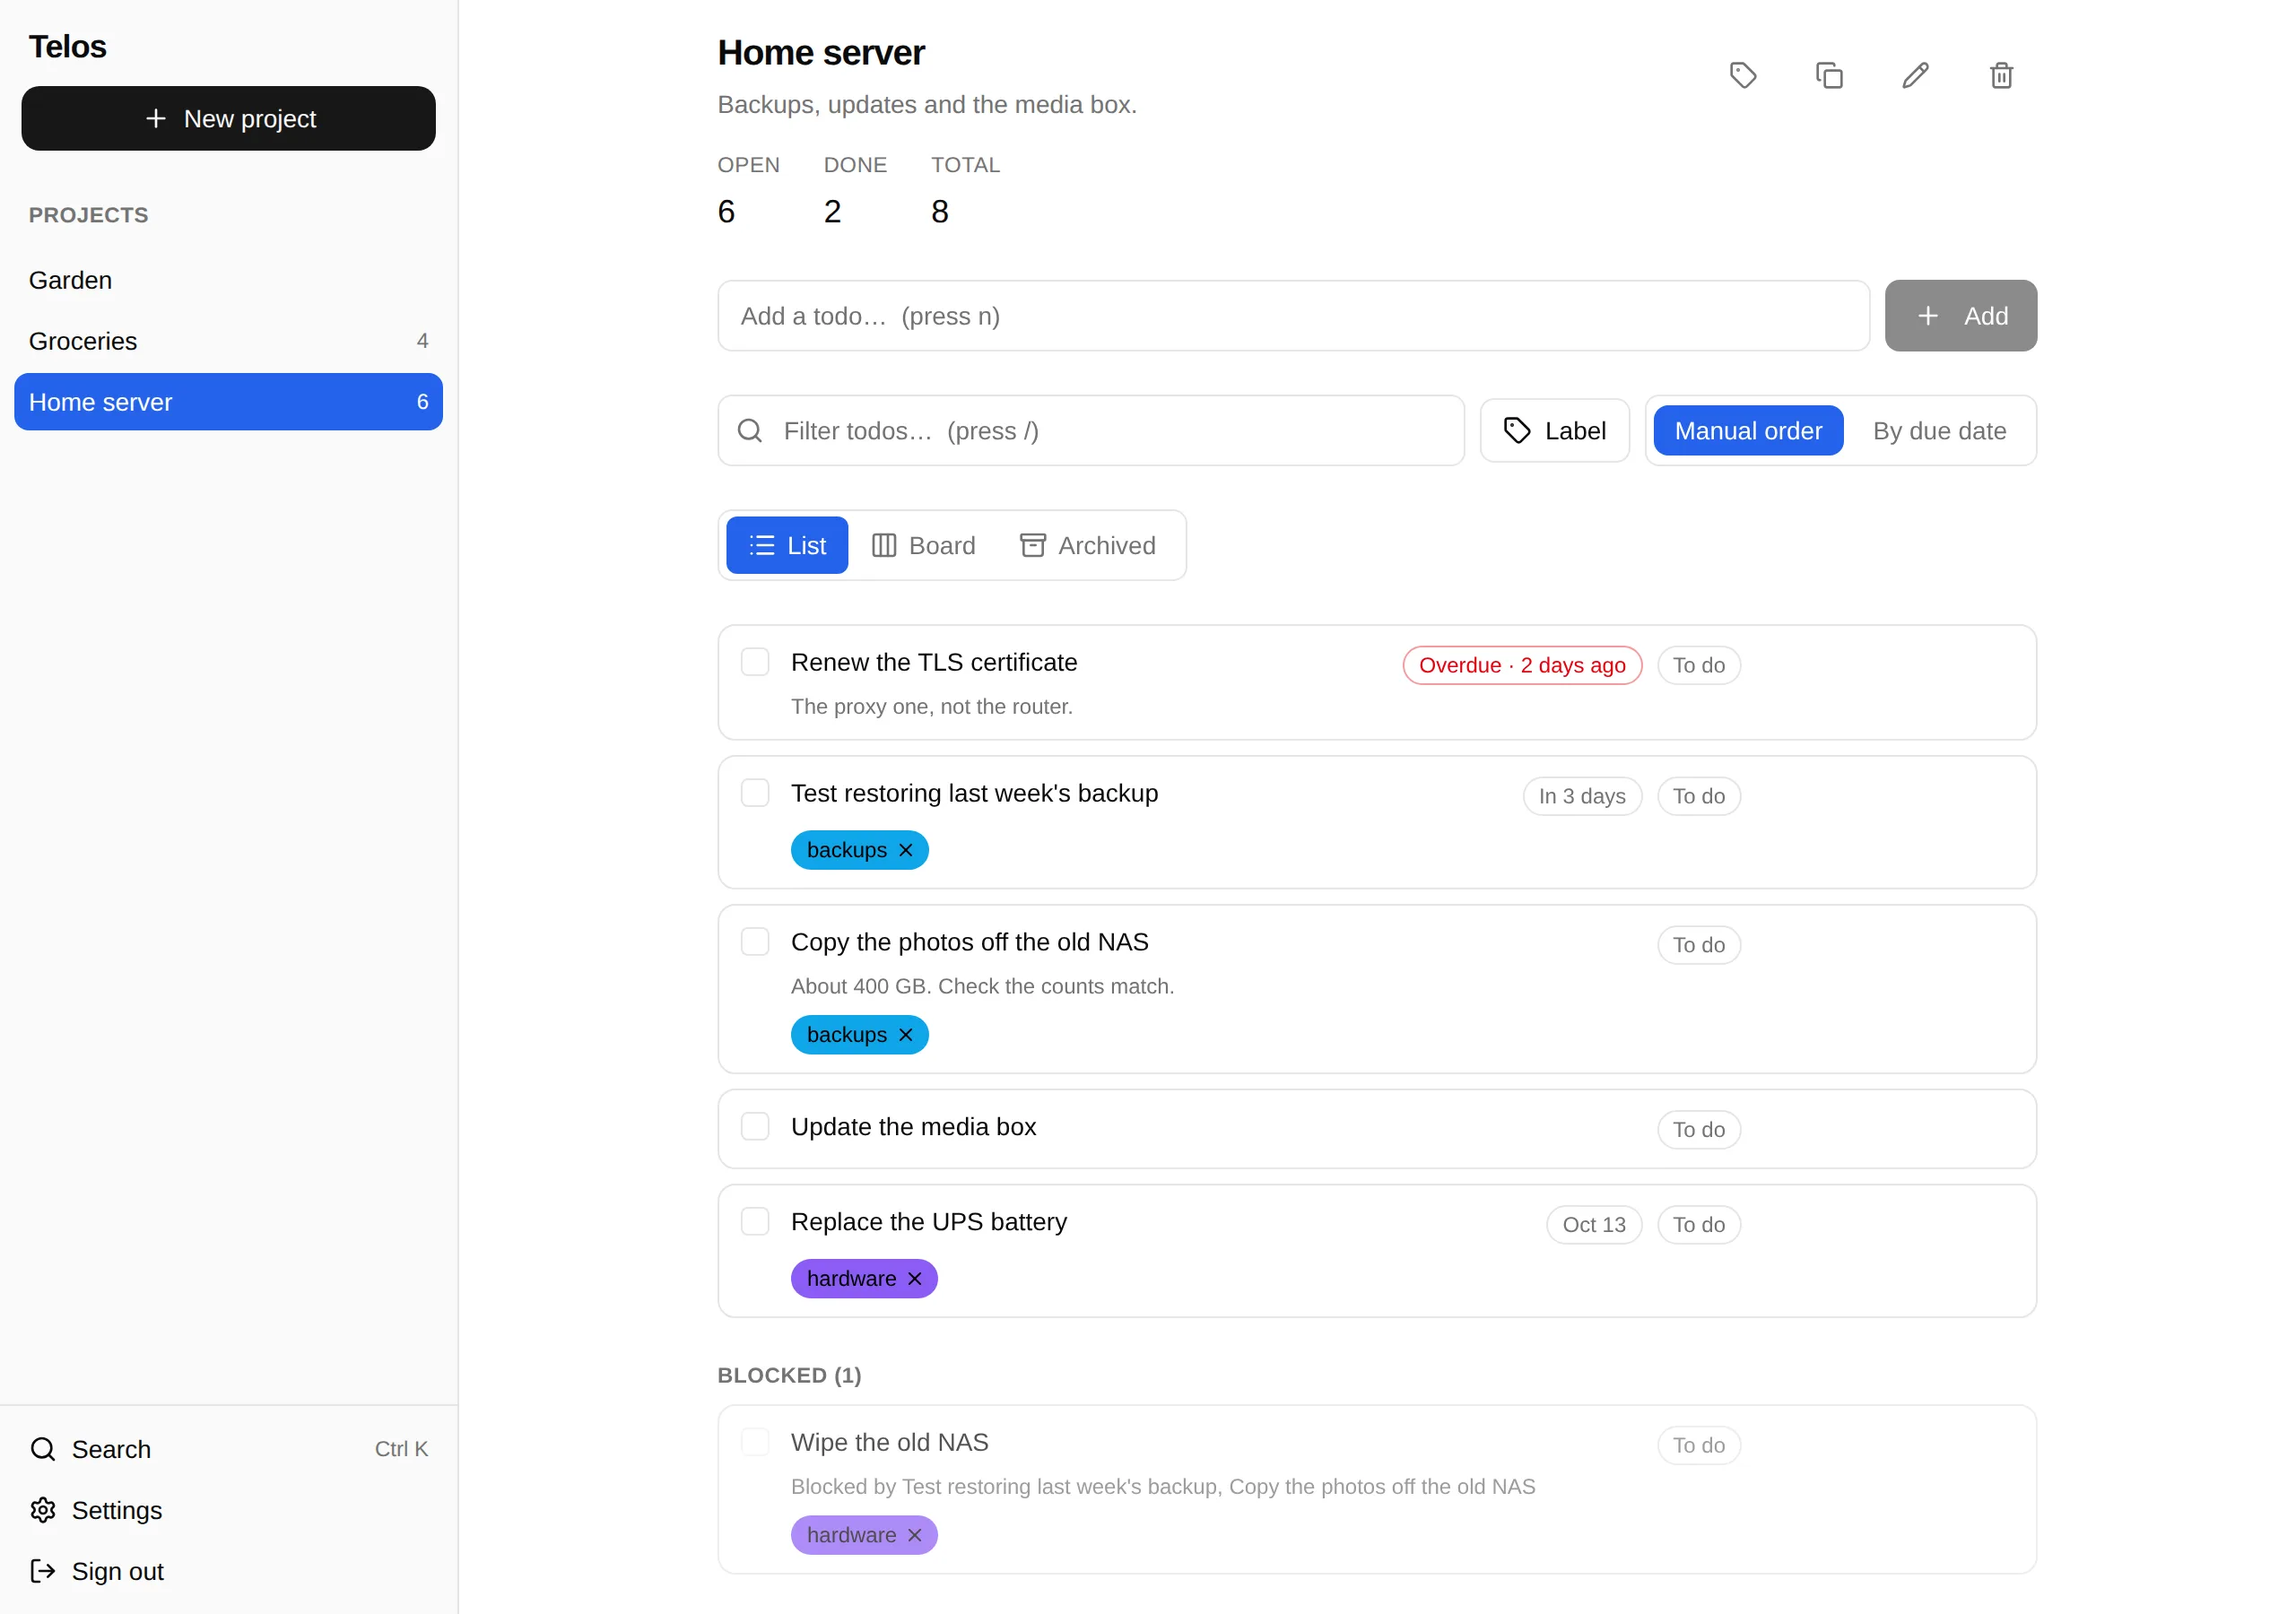Mark Copy the photos off the old NAS done

[x=755, y=942]
